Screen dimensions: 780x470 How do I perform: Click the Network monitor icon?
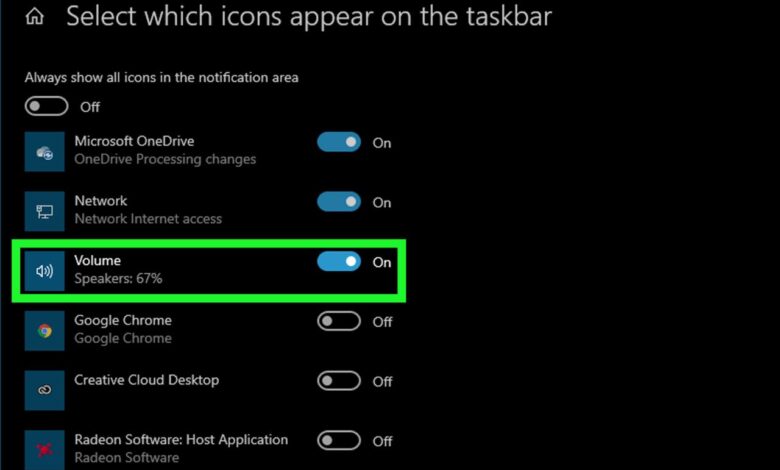pos(45,211)
